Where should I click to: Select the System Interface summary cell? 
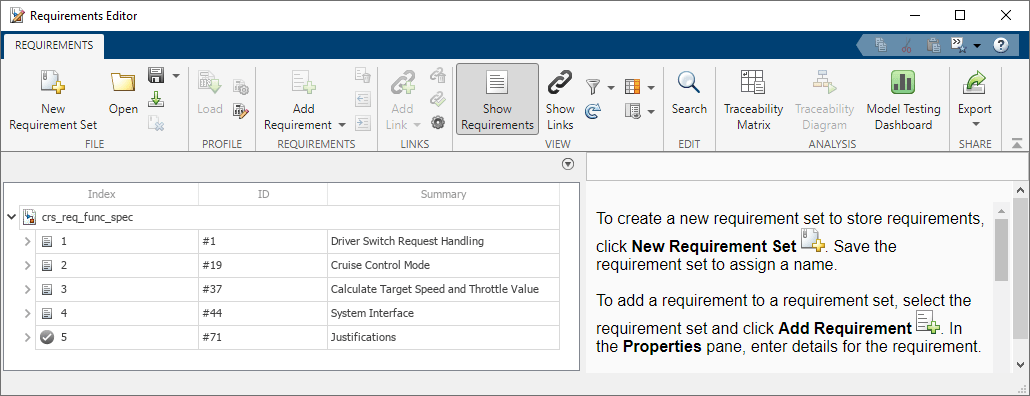click(443, 313)
